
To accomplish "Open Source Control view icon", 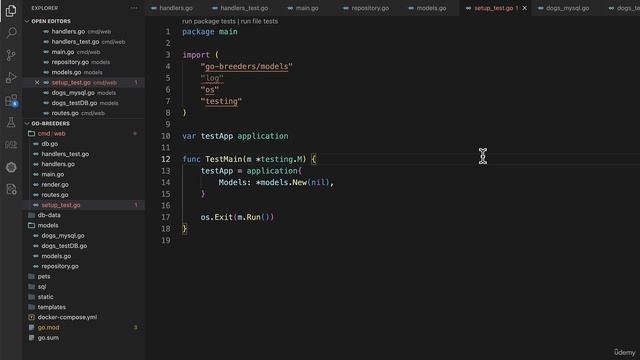I will [x=11, y=55].
